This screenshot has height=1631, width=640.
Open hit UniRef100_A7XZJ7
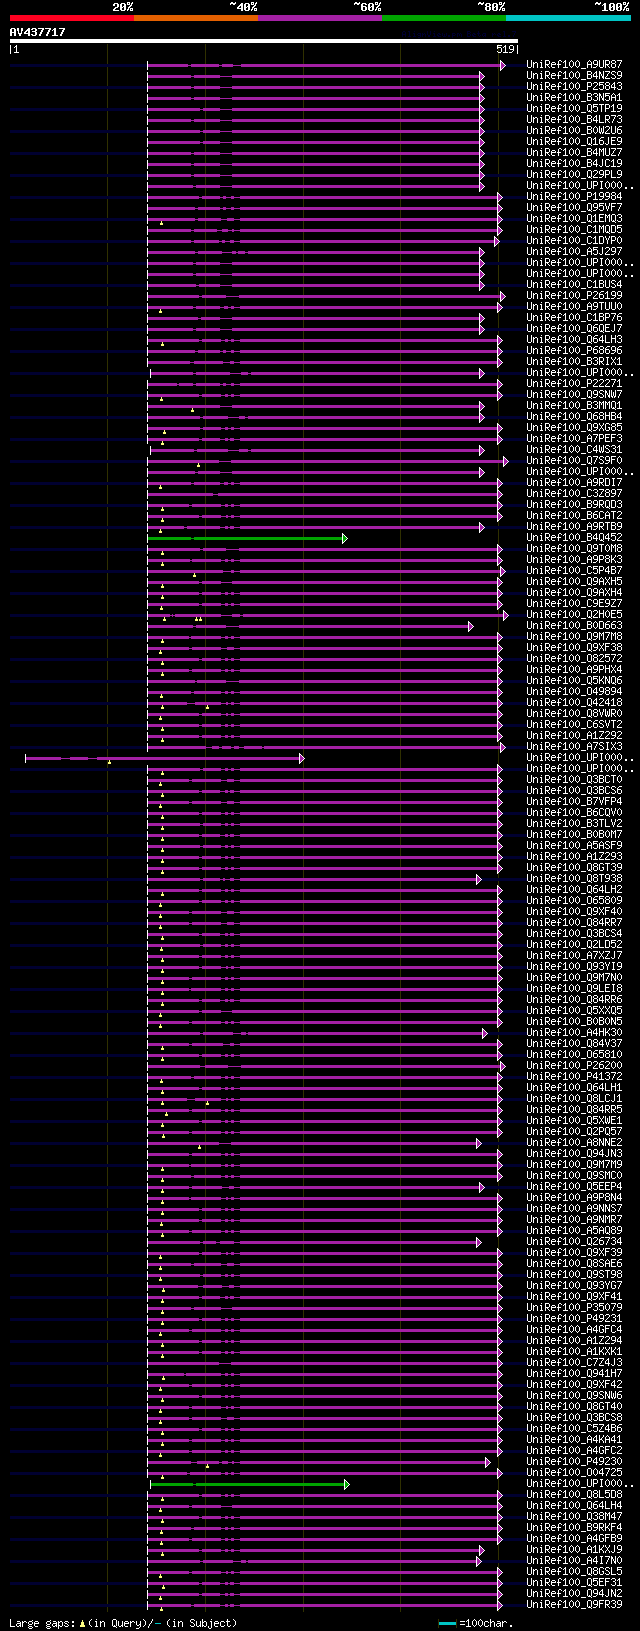pos(574,956)
